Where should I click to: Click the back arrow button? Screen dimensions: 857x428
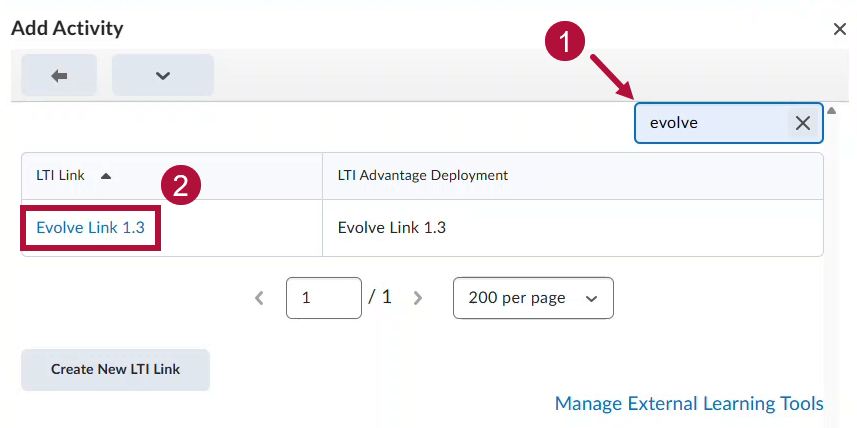pos(59,75)
